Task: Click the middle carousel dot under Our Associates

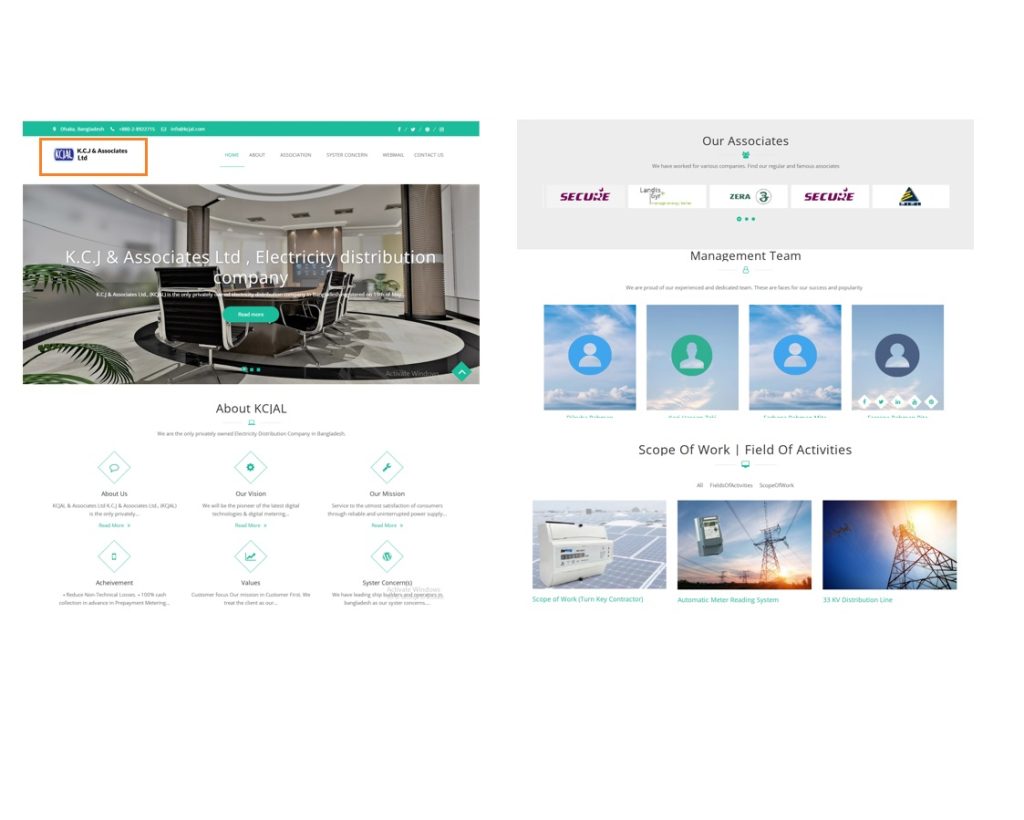Action: (x=745, y=218)
